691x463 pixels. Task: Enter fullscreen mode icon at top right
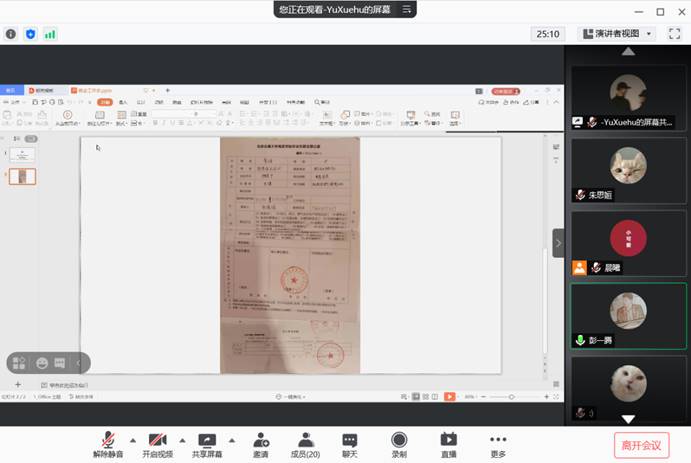click(675, 33)
